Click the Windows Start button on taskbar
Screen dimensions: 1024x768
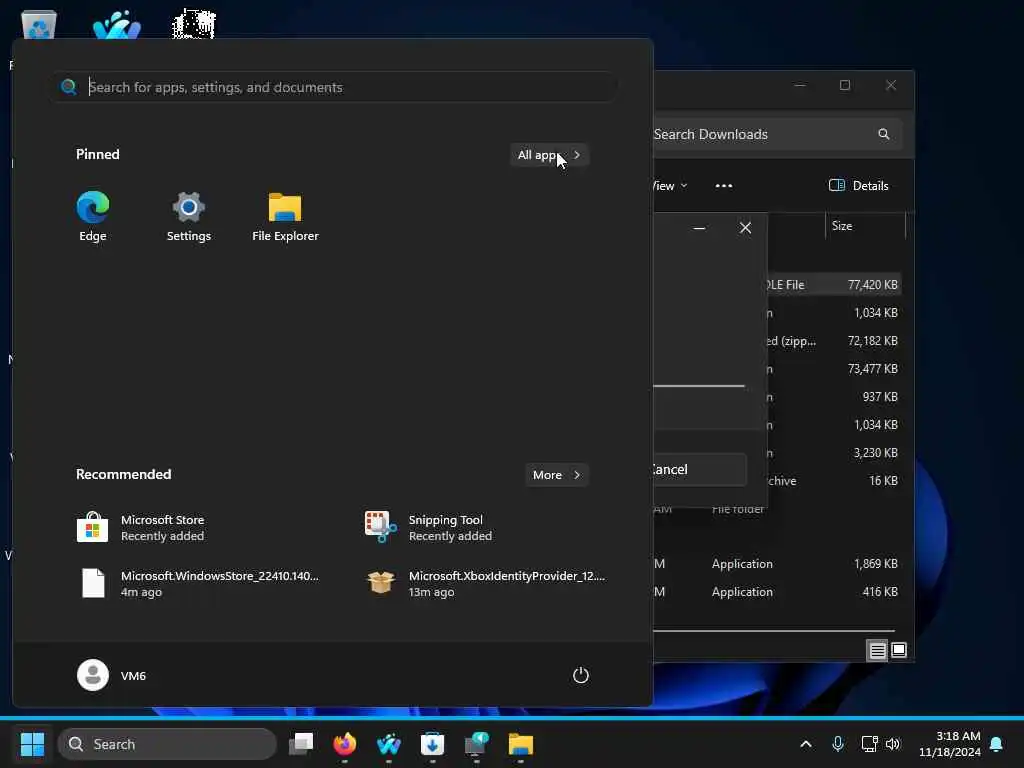point(32,744)
